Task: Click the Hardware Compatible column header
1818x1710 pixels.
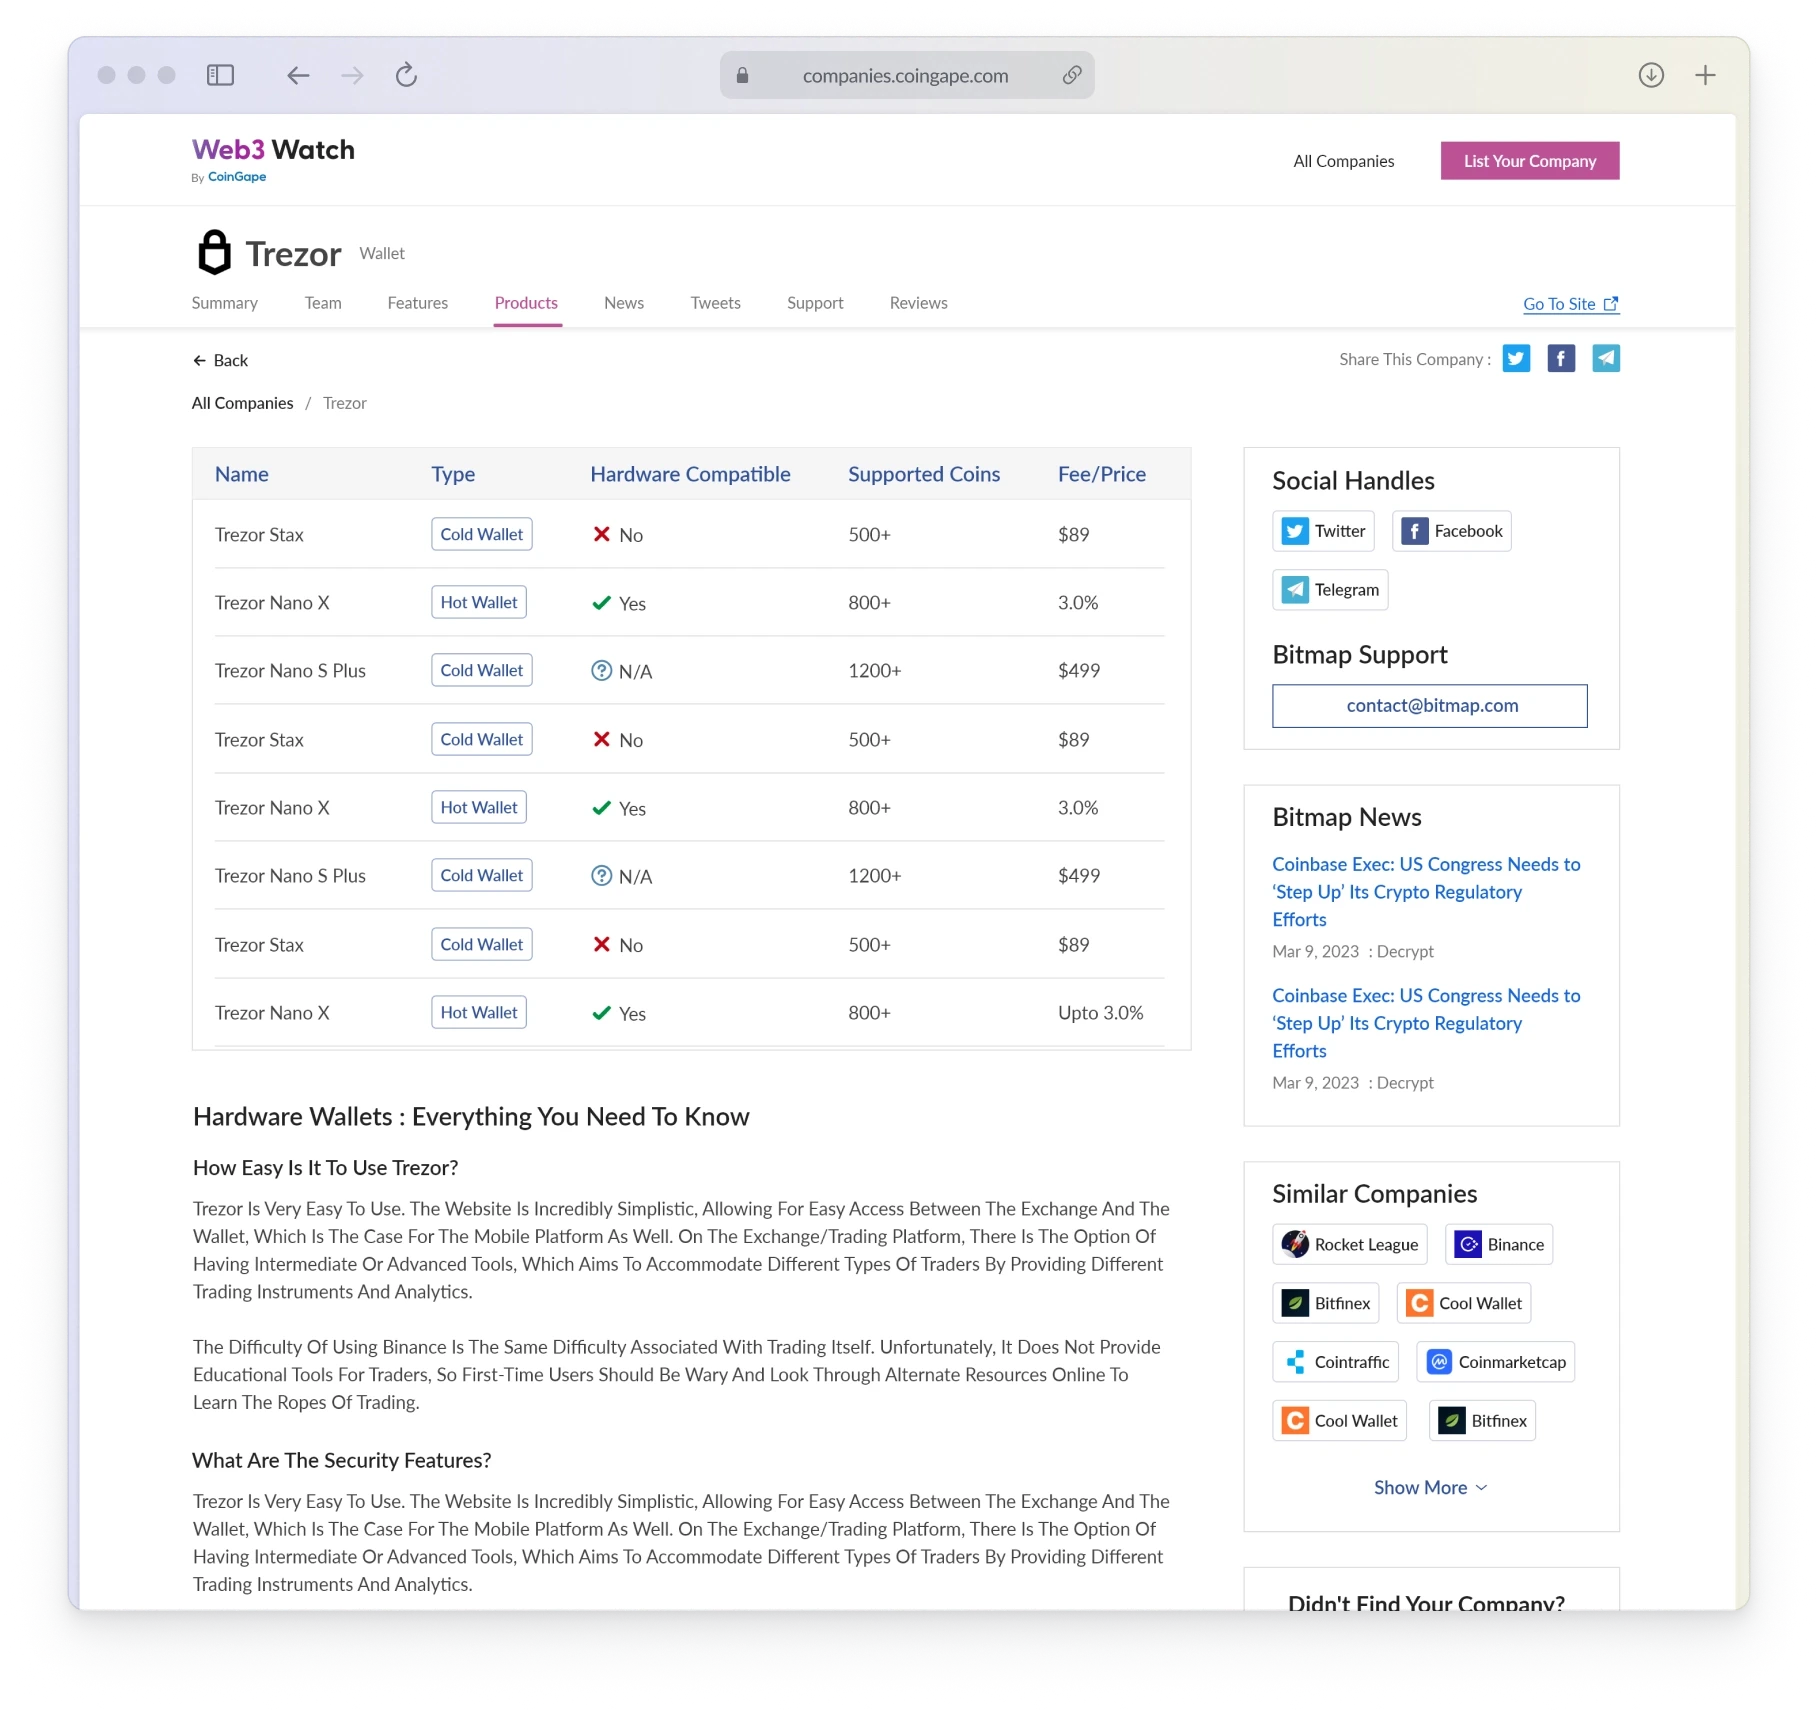Action: pyautogui.click(x=690, y=474)
